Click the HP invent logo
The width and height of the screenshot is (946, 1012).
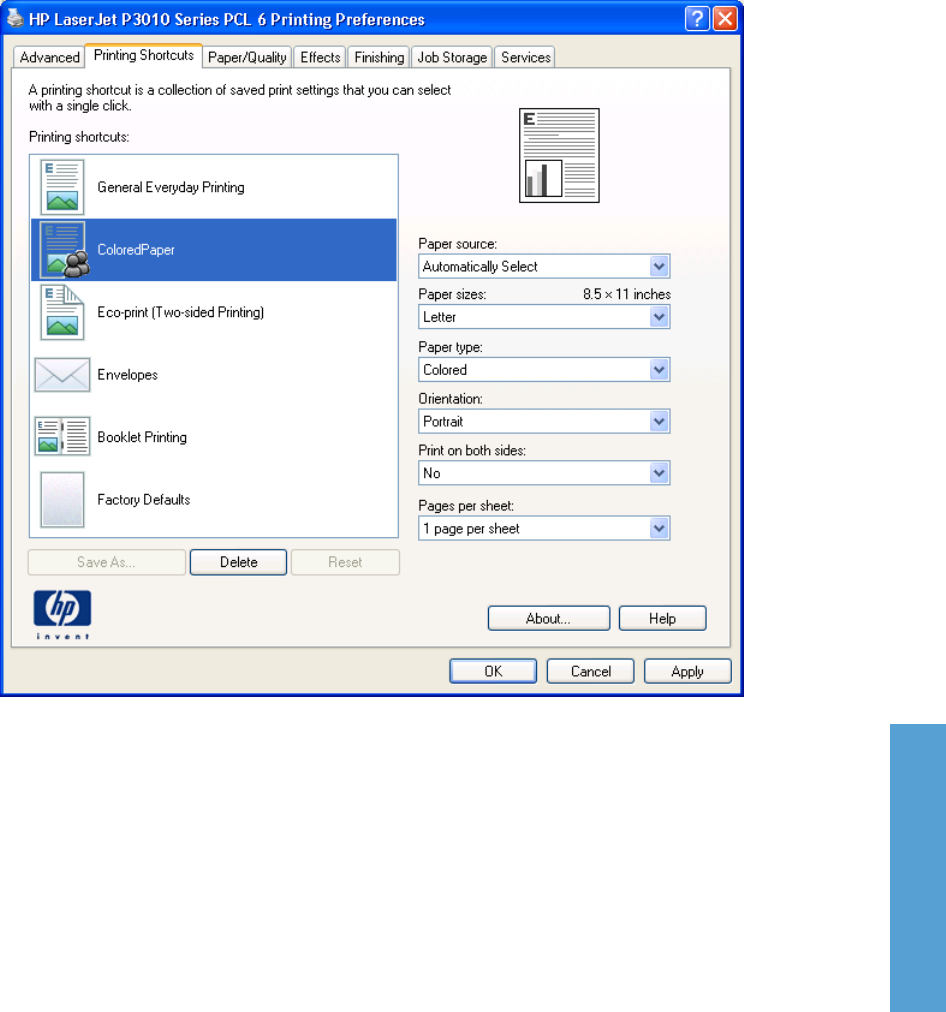[62, 614]
